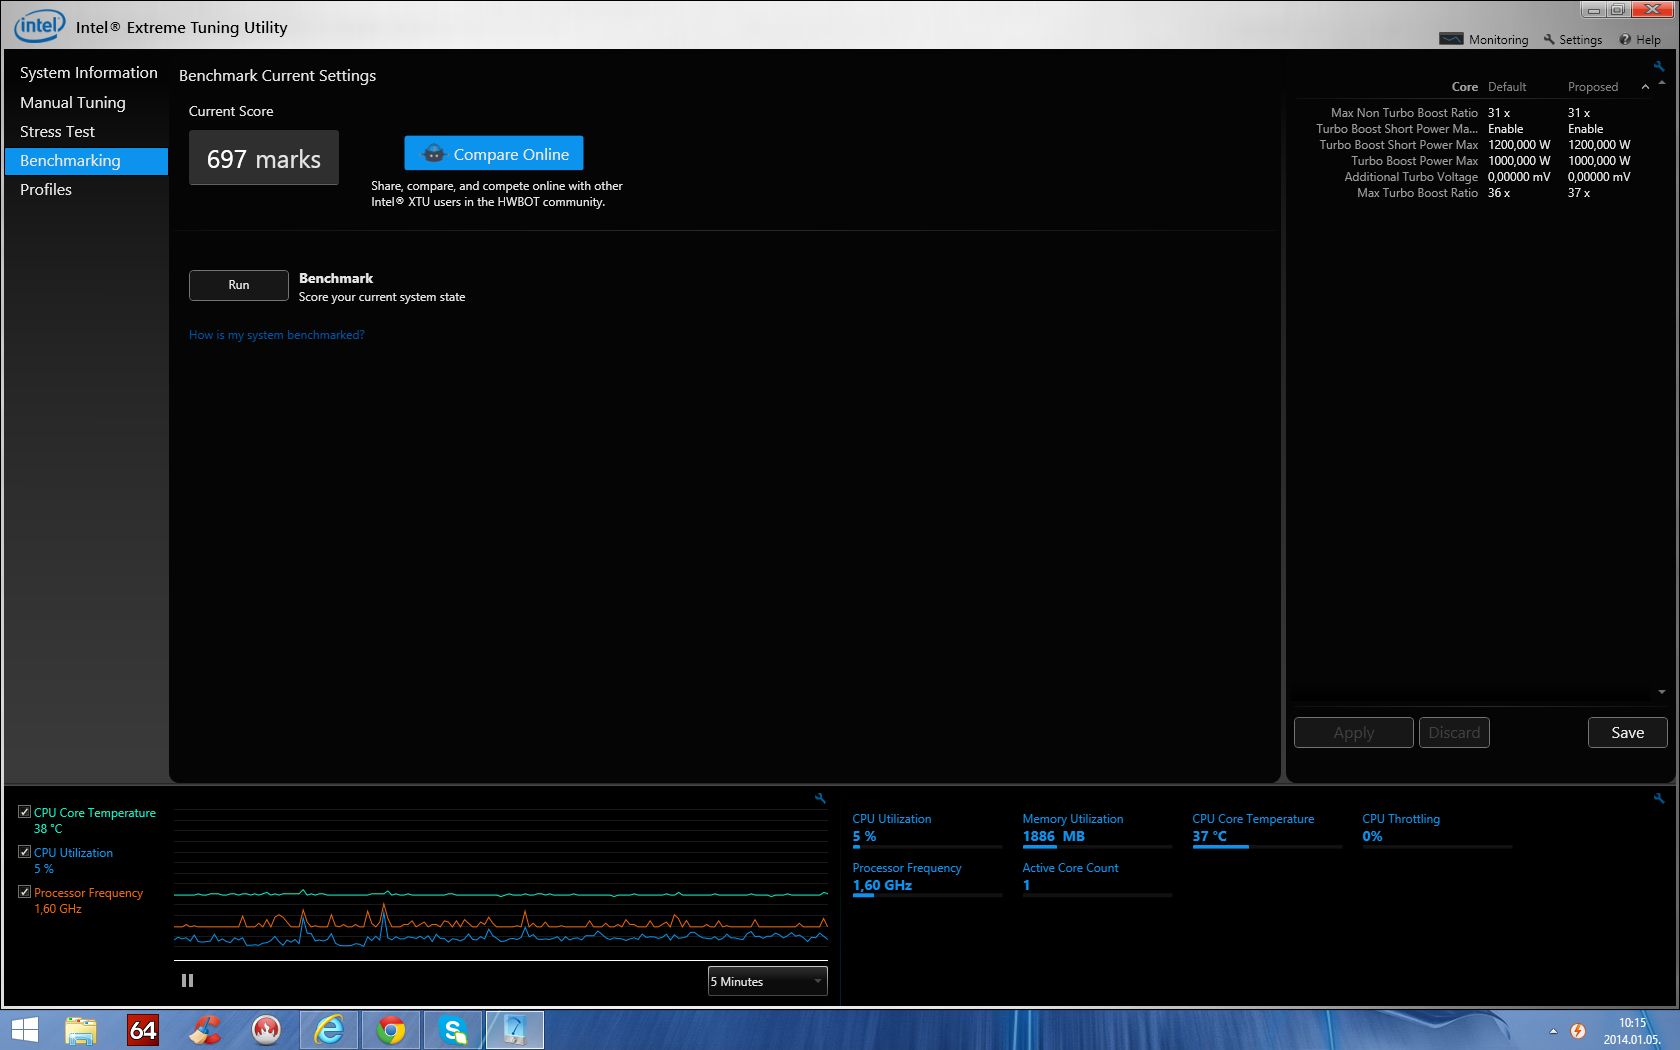This screenshot has height=1050, width=1680.
Task: Click the Intel logo in the title bar
Action: pos(40,26)
